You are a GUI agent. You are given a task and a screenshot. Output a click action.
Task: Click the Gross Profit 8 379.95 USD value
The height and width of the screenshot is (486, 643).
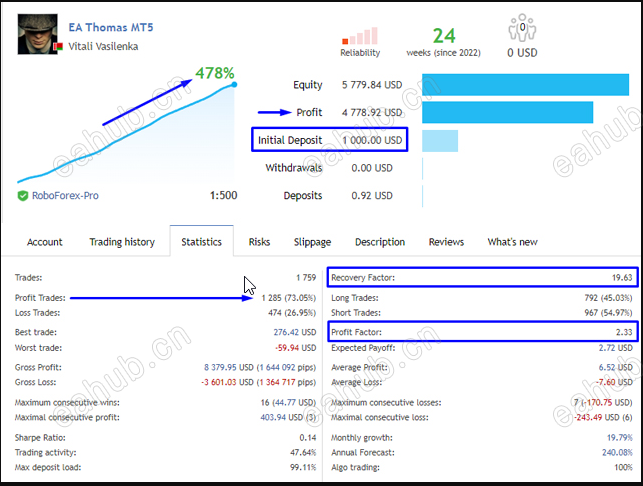point(260,367)
